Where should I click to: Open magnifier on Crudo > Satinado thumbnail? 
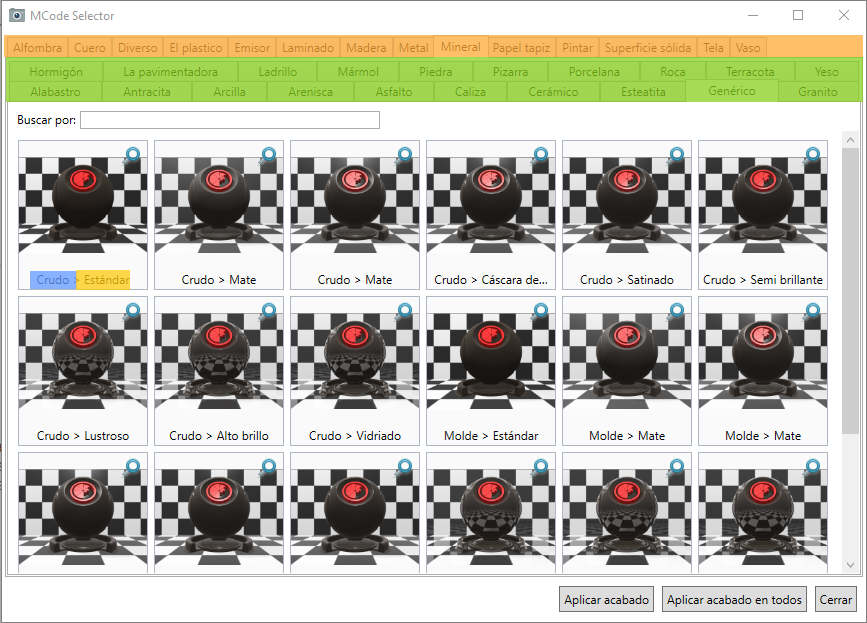pos(676,155)
